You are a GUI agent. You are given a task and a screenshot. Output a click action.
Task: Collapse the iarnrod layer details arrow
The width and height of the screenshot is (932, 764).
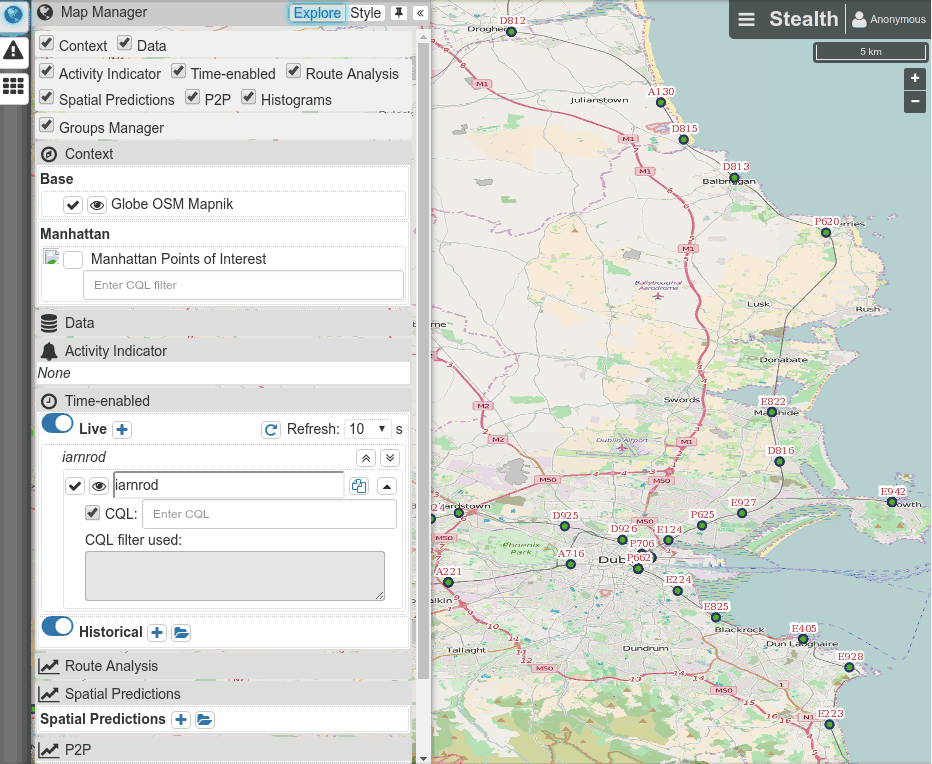[x=387, y=486]
